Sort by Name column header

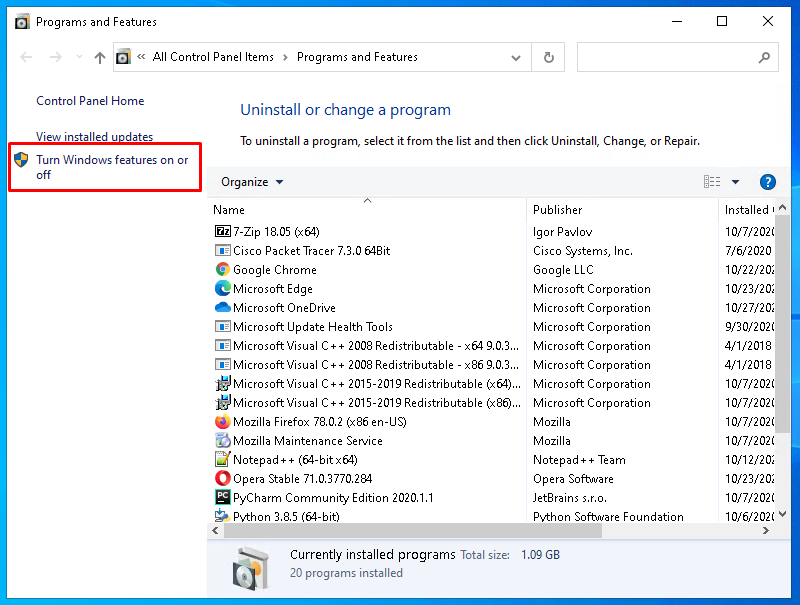368,210
